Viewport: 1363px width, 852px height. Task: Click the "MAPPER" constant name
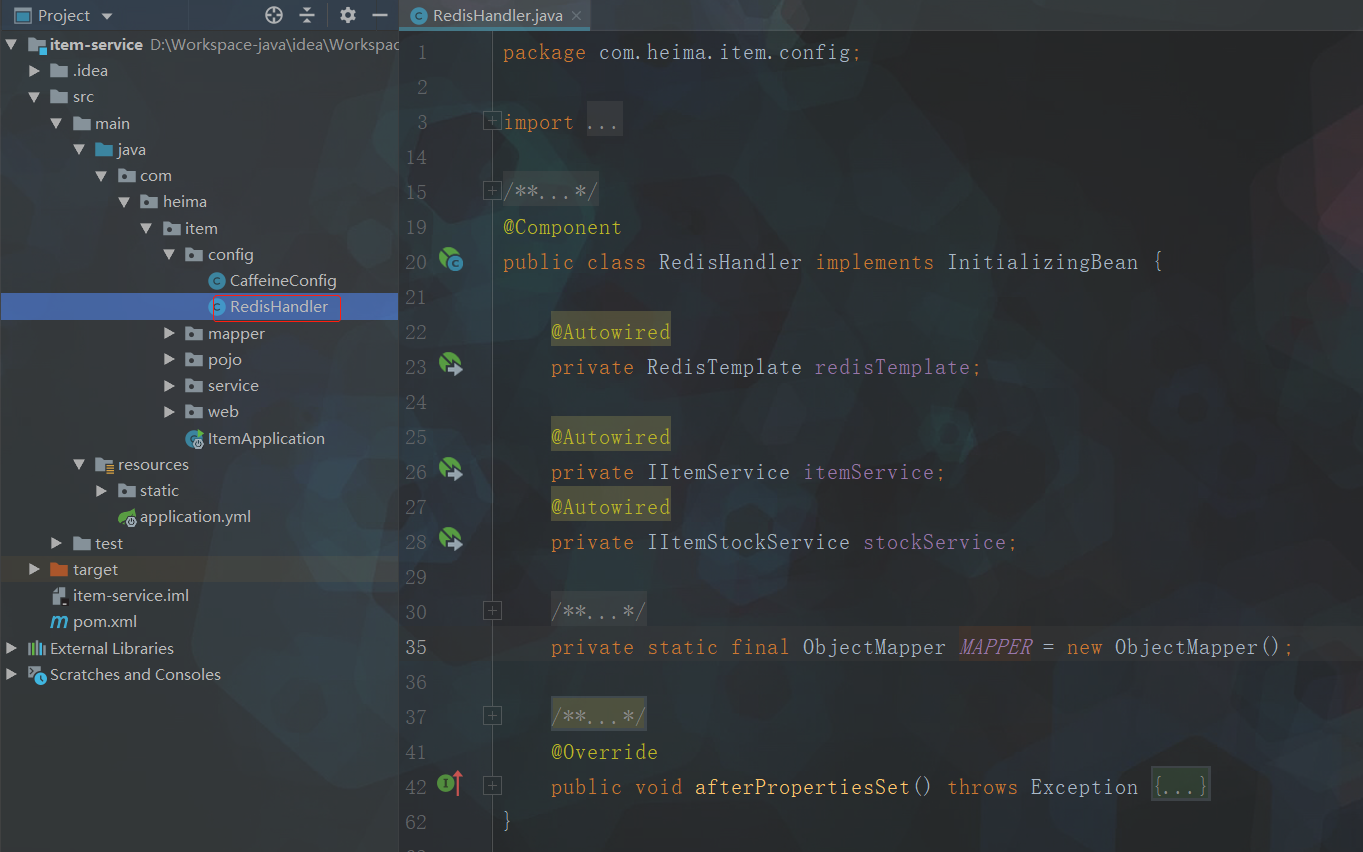[995, 647]
